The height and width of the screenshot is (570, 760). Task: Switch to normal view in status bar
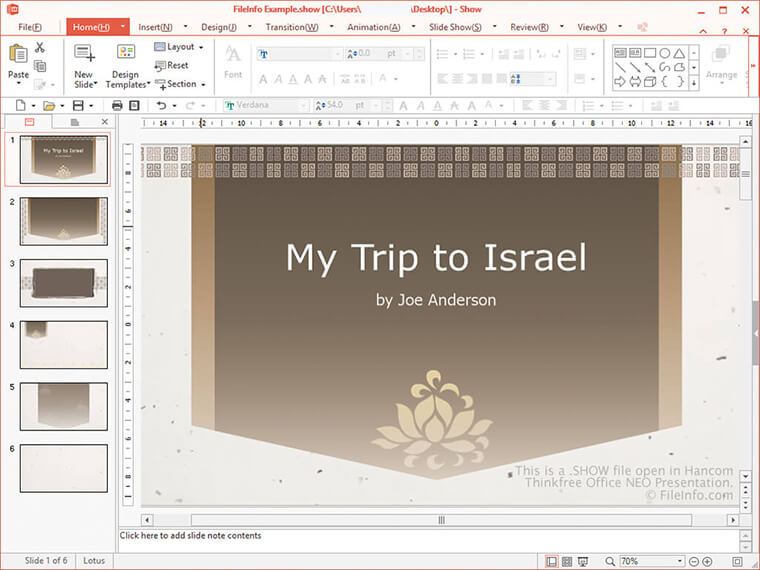[x=552, y=561]
